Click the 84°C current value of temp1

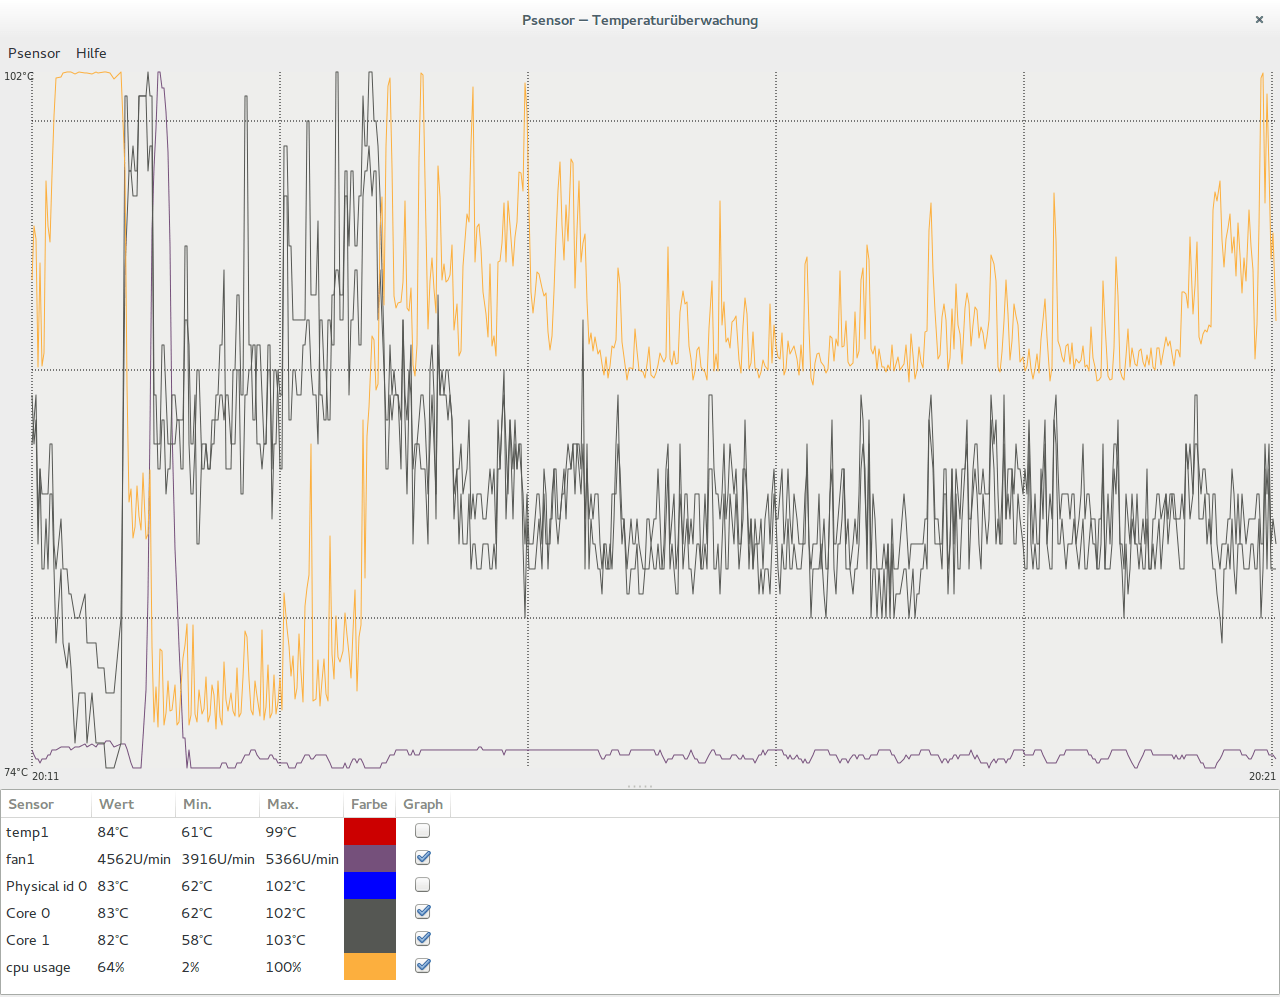113,832
